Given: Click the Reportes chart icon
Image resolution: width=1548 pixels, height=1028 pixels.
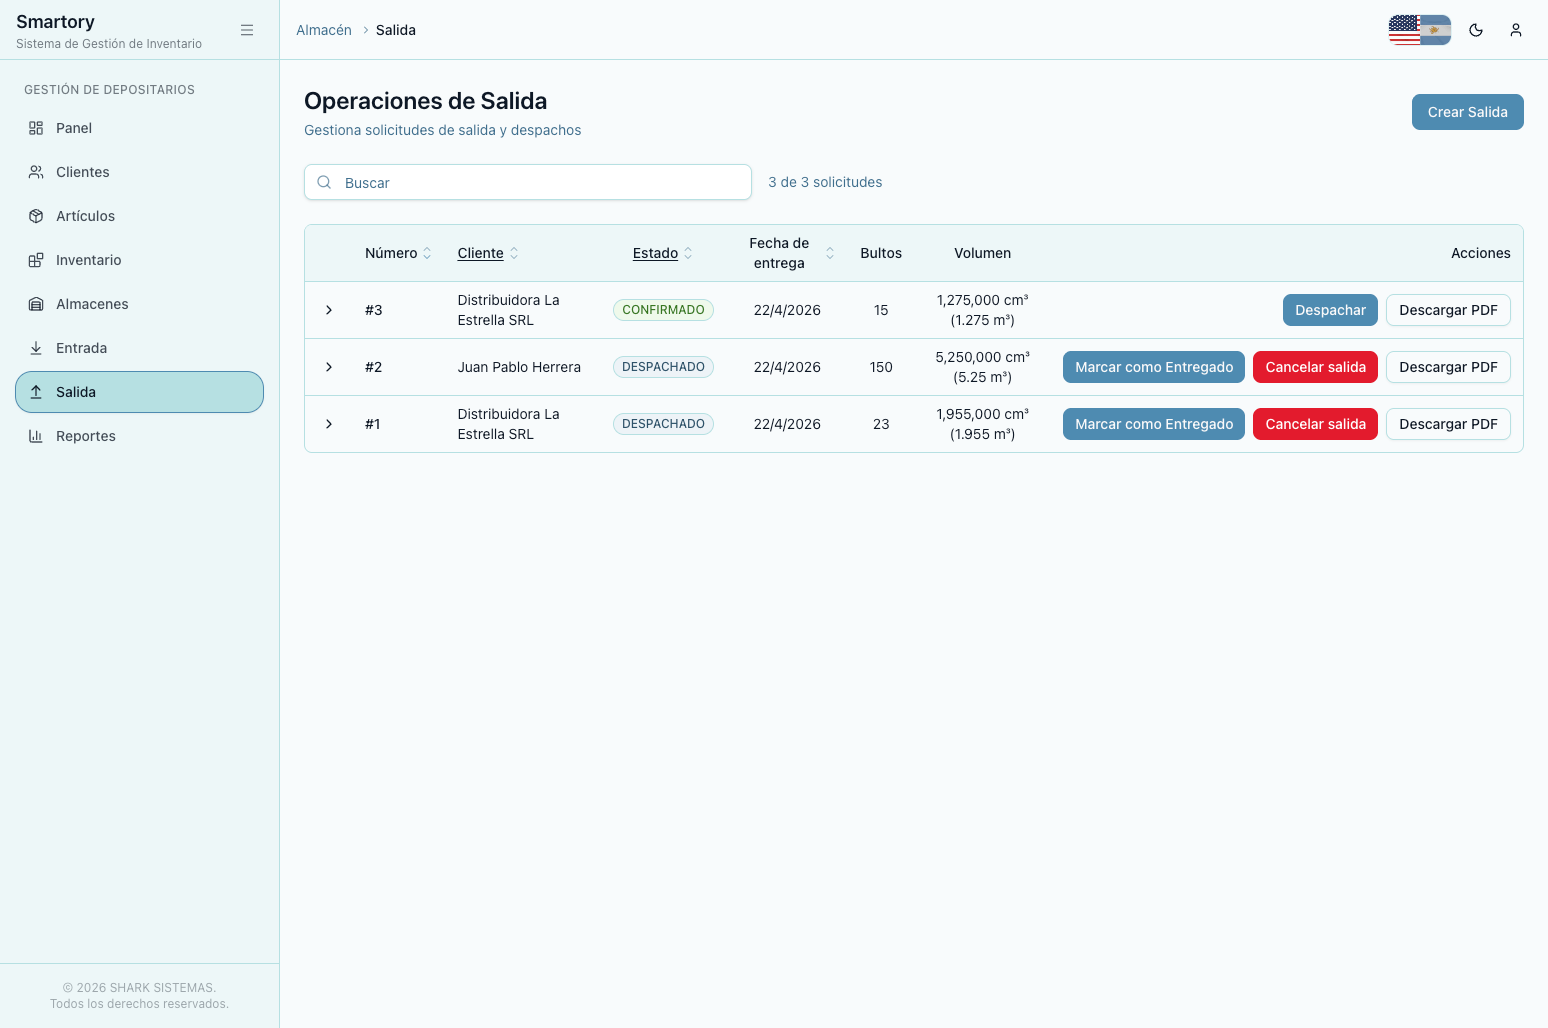Looking at the screenshot, I should (x=36, y=436).
